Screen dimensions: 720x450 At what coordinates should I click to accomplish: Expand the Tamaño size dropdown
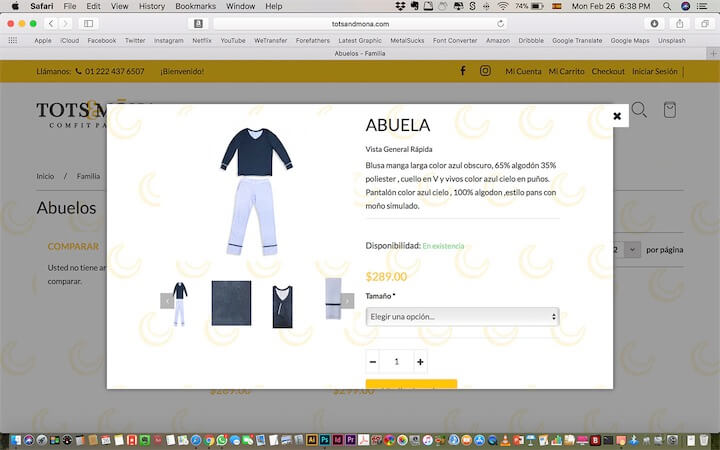point(462,316)
